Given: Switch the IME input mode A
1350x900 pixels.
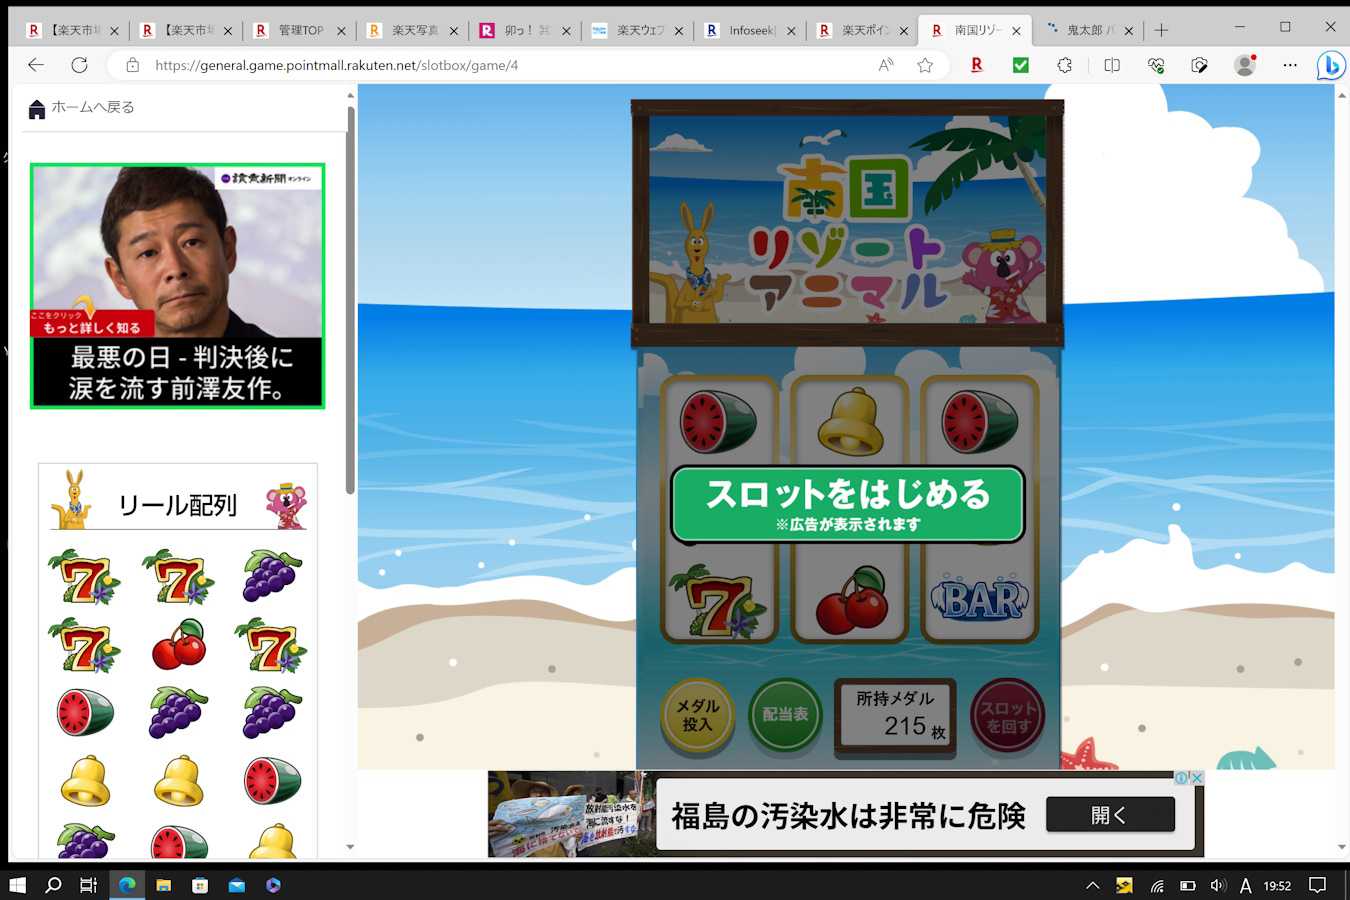Looking at the screenshot, I should click(1246, 885).
